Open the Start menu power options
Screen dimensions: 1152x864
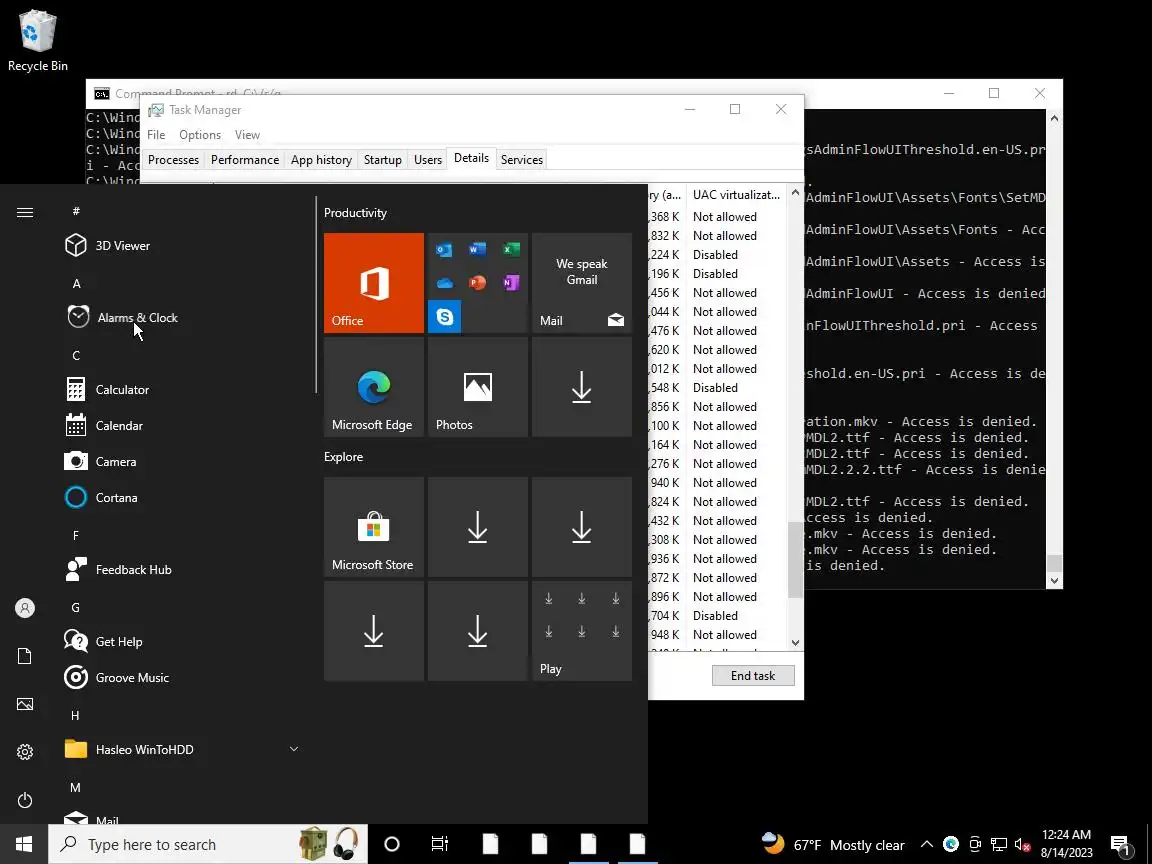(25, 799)
